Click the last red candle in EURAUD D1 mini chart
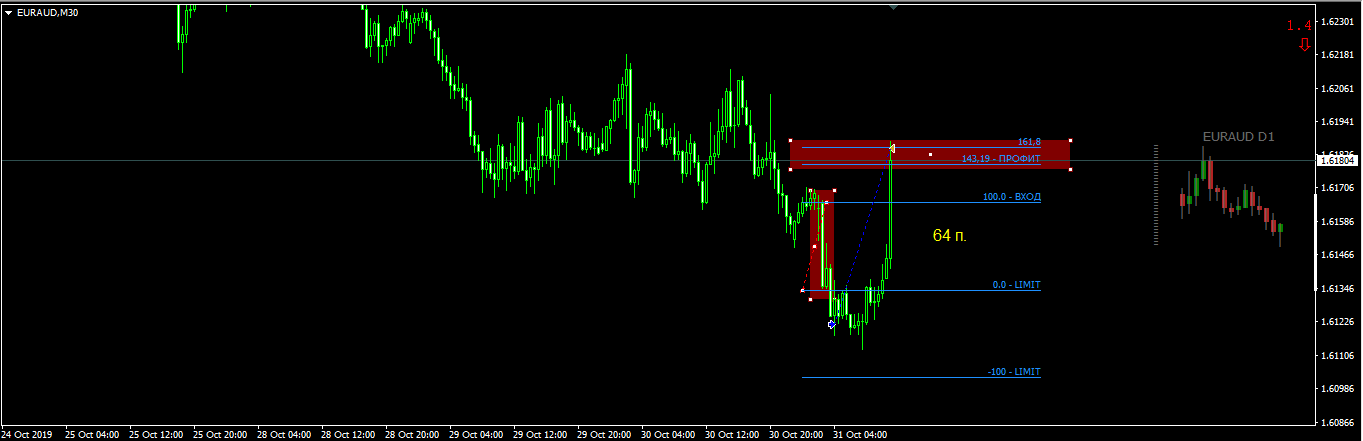The image size is (1363, 441). 1275,228
